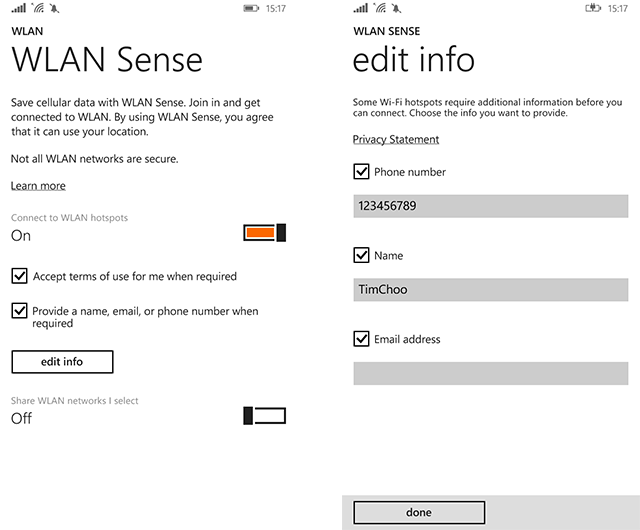The width and height of the screenshot is (640, 530).
Task: Uncheck Accept terms of use for me
Action: coord(19,275)
